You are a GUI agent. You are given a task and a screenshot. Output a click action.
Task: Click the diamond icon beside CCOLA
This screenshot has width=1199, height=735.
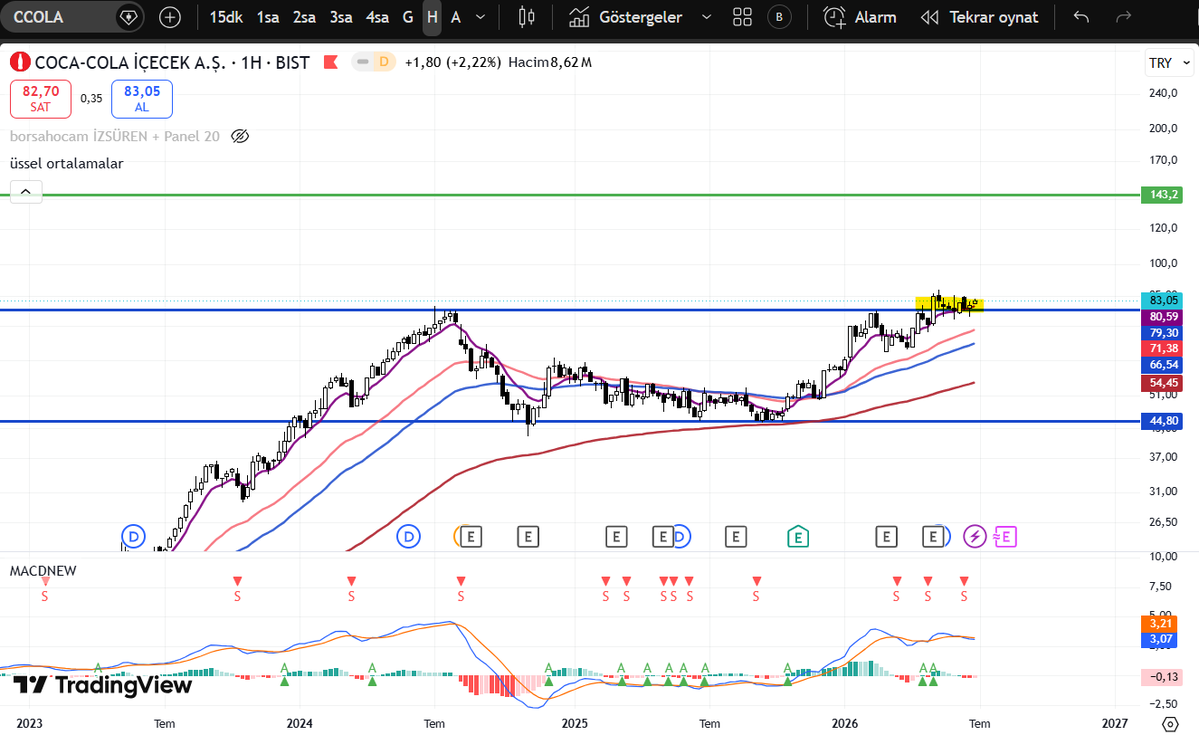[x=129, y=17]
